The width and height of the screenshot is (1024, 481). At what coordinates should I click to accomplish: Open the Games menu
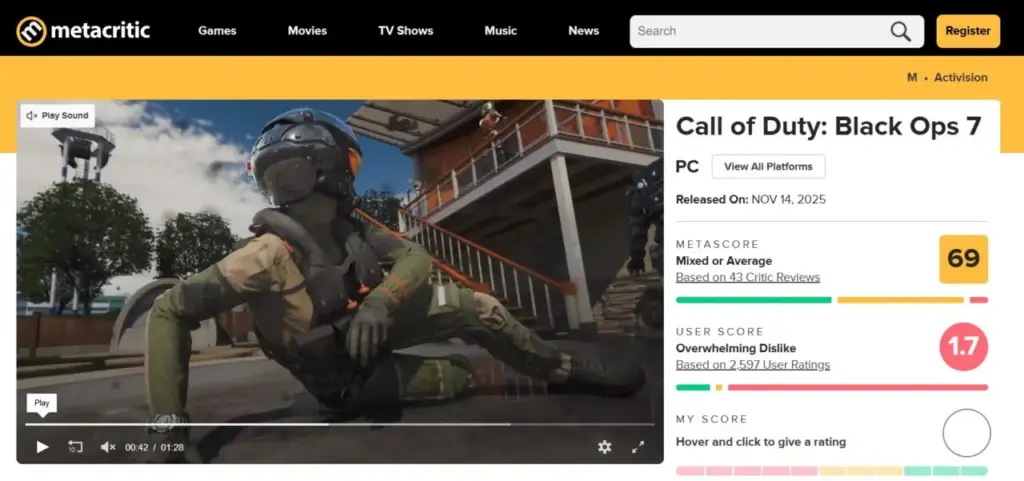coord(217,31)
